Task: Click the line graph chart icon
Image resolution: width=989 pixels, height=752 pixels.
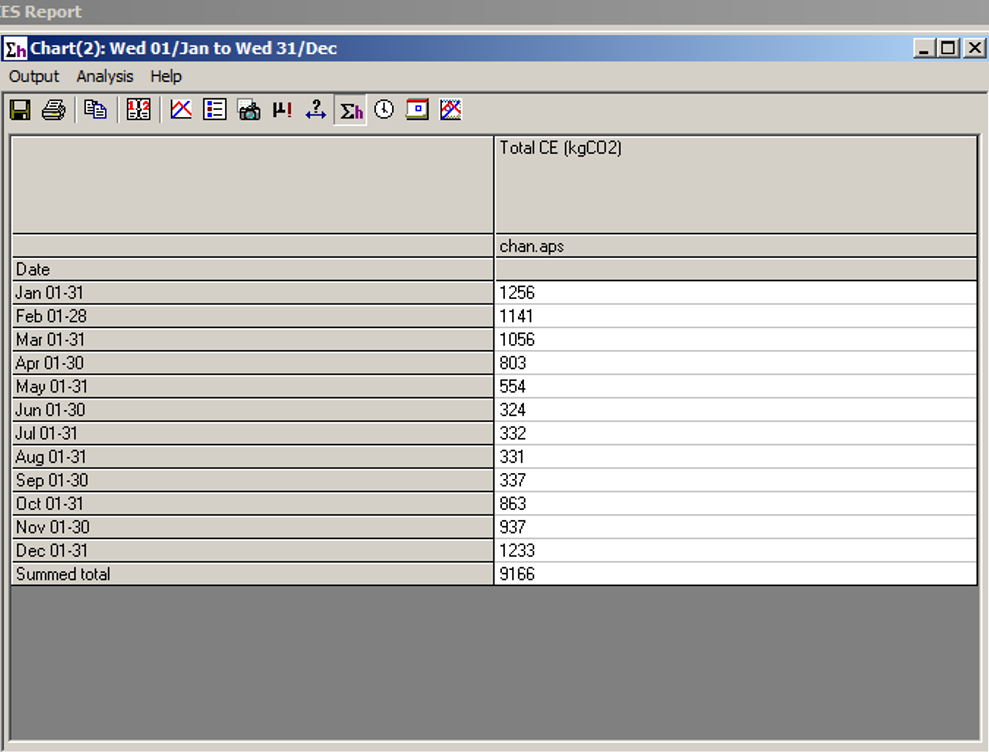Action: pyautogui.click(x=181, y=110)
